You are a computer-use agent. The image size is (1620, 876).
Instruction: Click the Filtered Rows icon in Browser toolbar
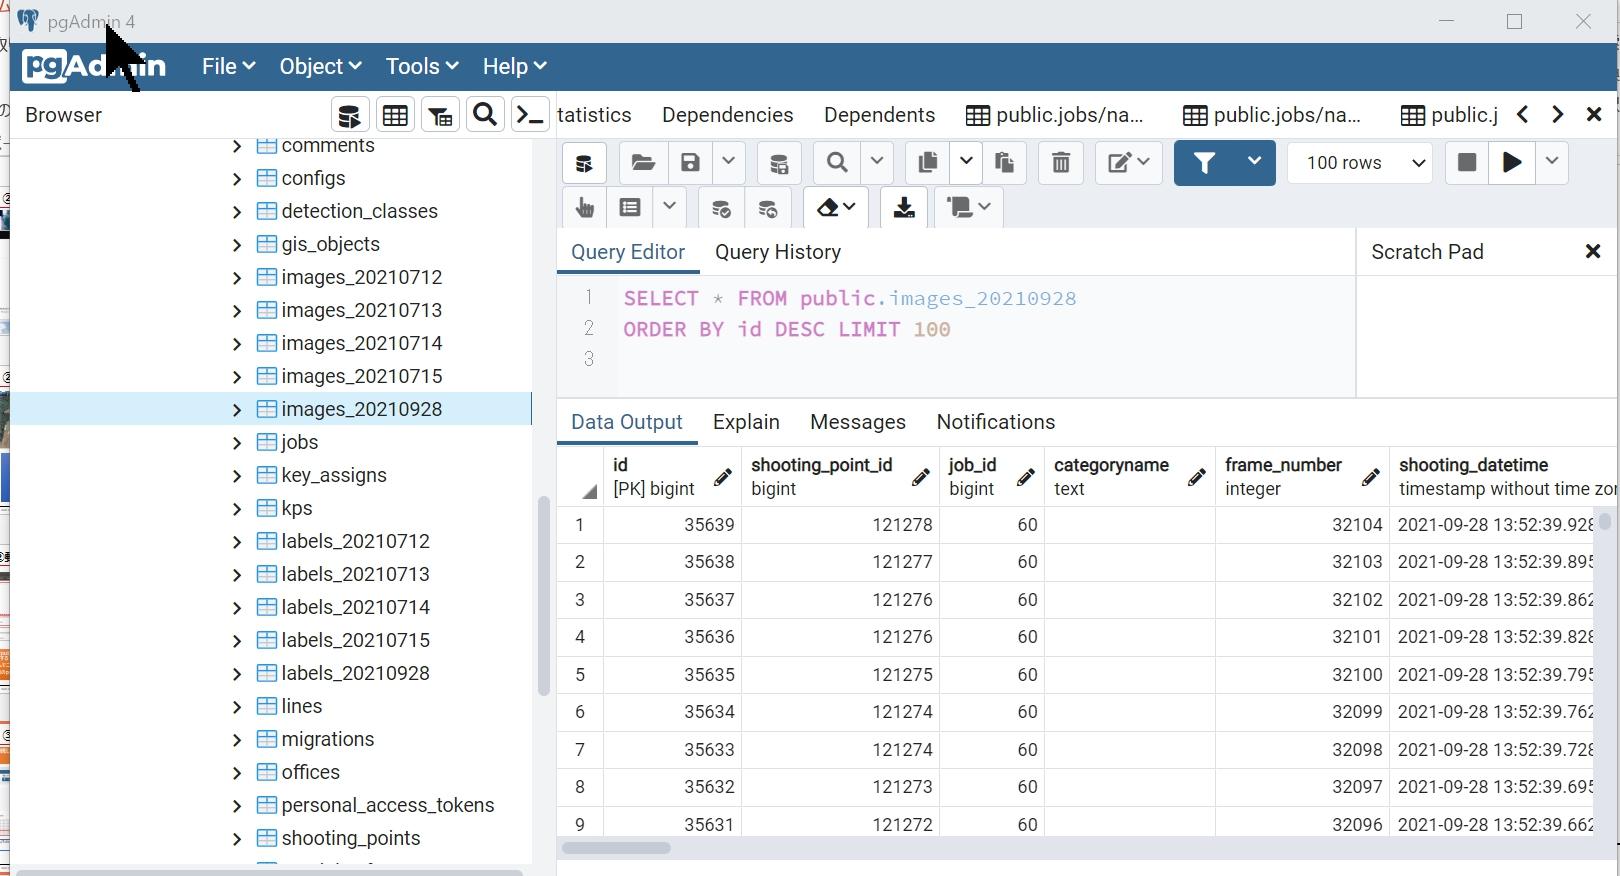pos(440,115)
